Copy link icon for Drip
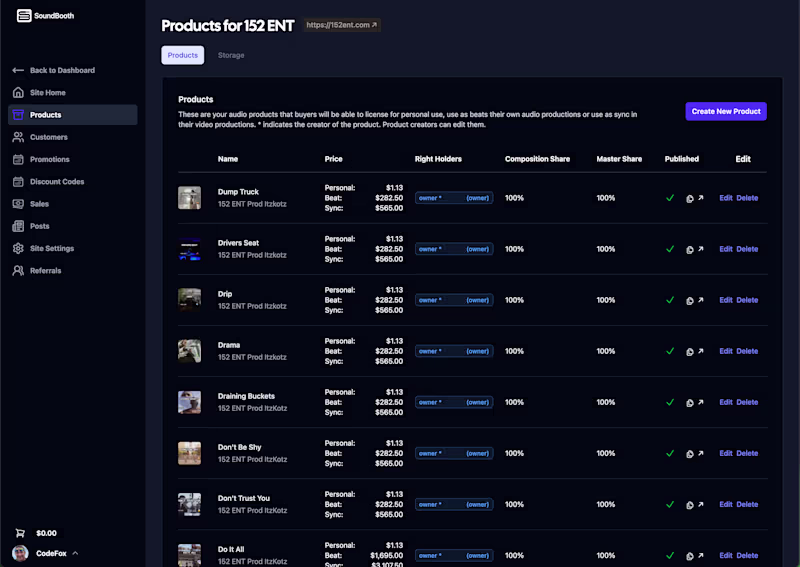800x567 pixels. click(690, 301)
